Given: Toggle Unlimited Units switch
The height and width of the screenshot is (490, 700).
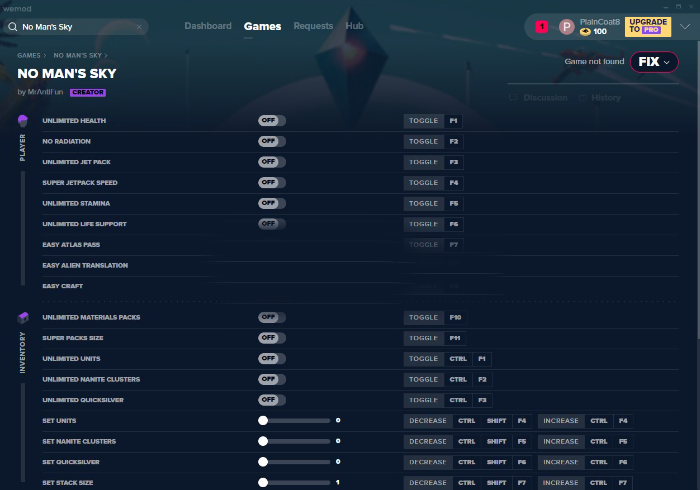Looking at the screenshot, I should (x=272, y=359).
